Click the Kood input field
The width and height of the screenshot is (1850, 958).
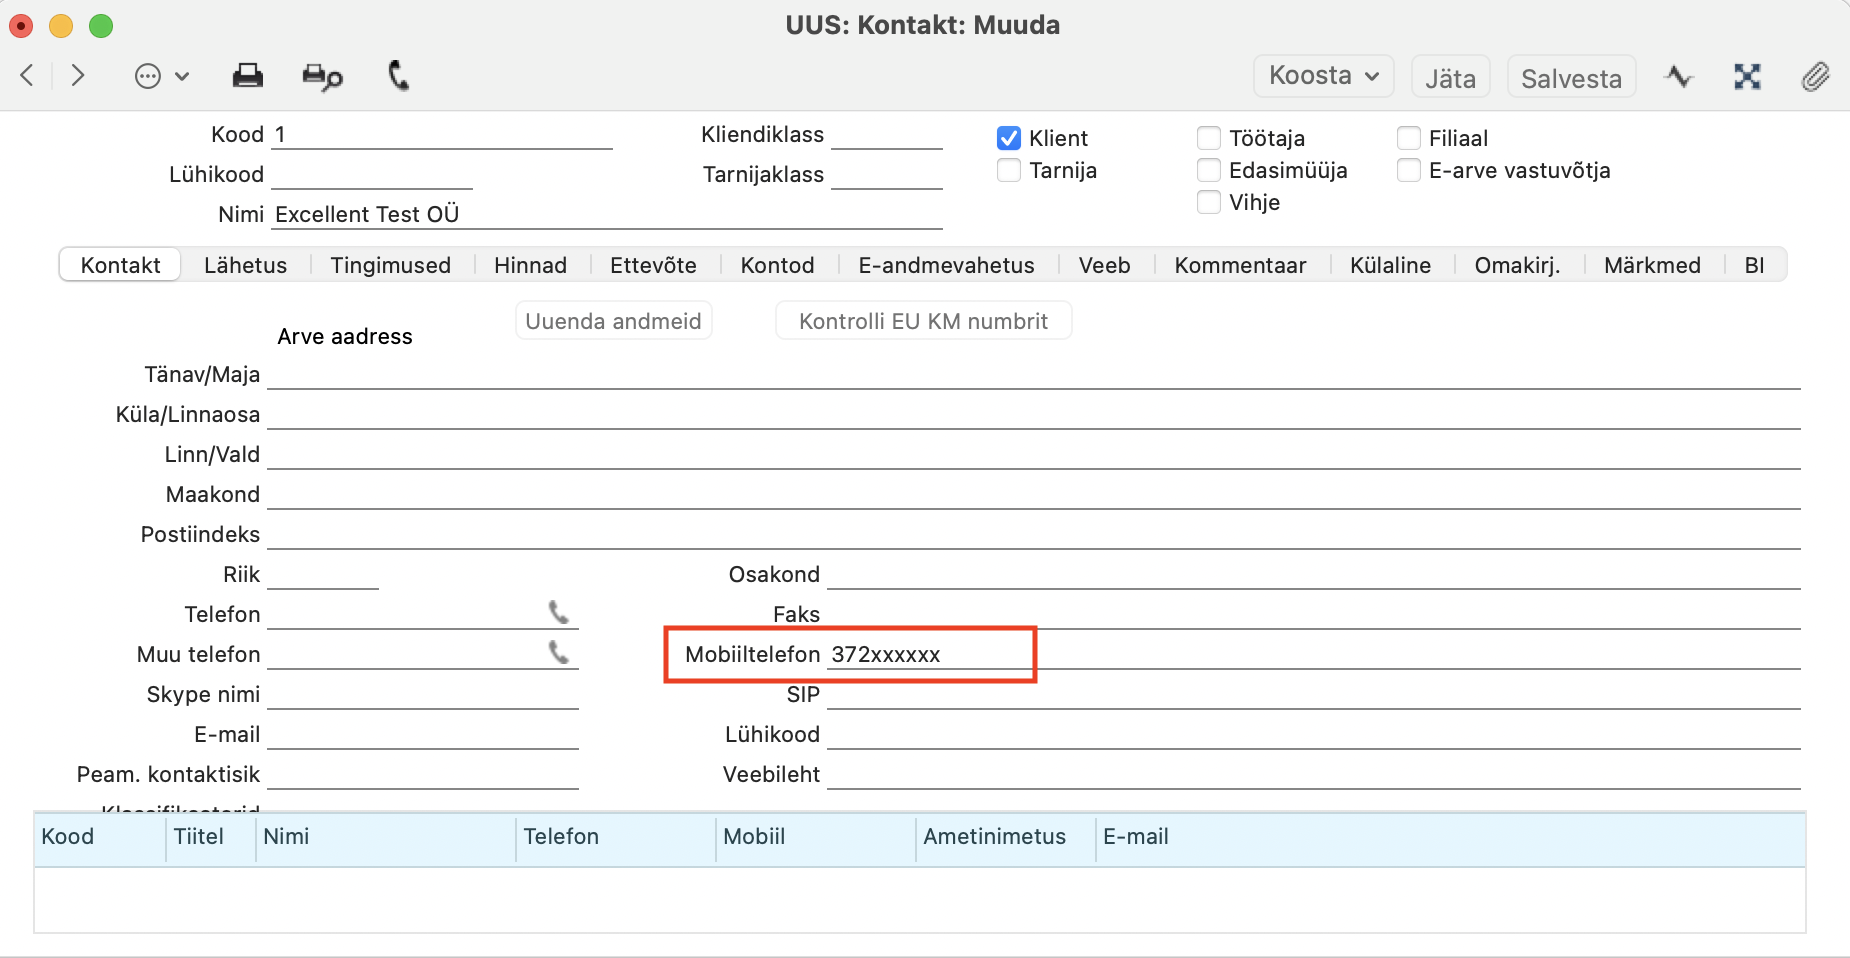(441, 135)
